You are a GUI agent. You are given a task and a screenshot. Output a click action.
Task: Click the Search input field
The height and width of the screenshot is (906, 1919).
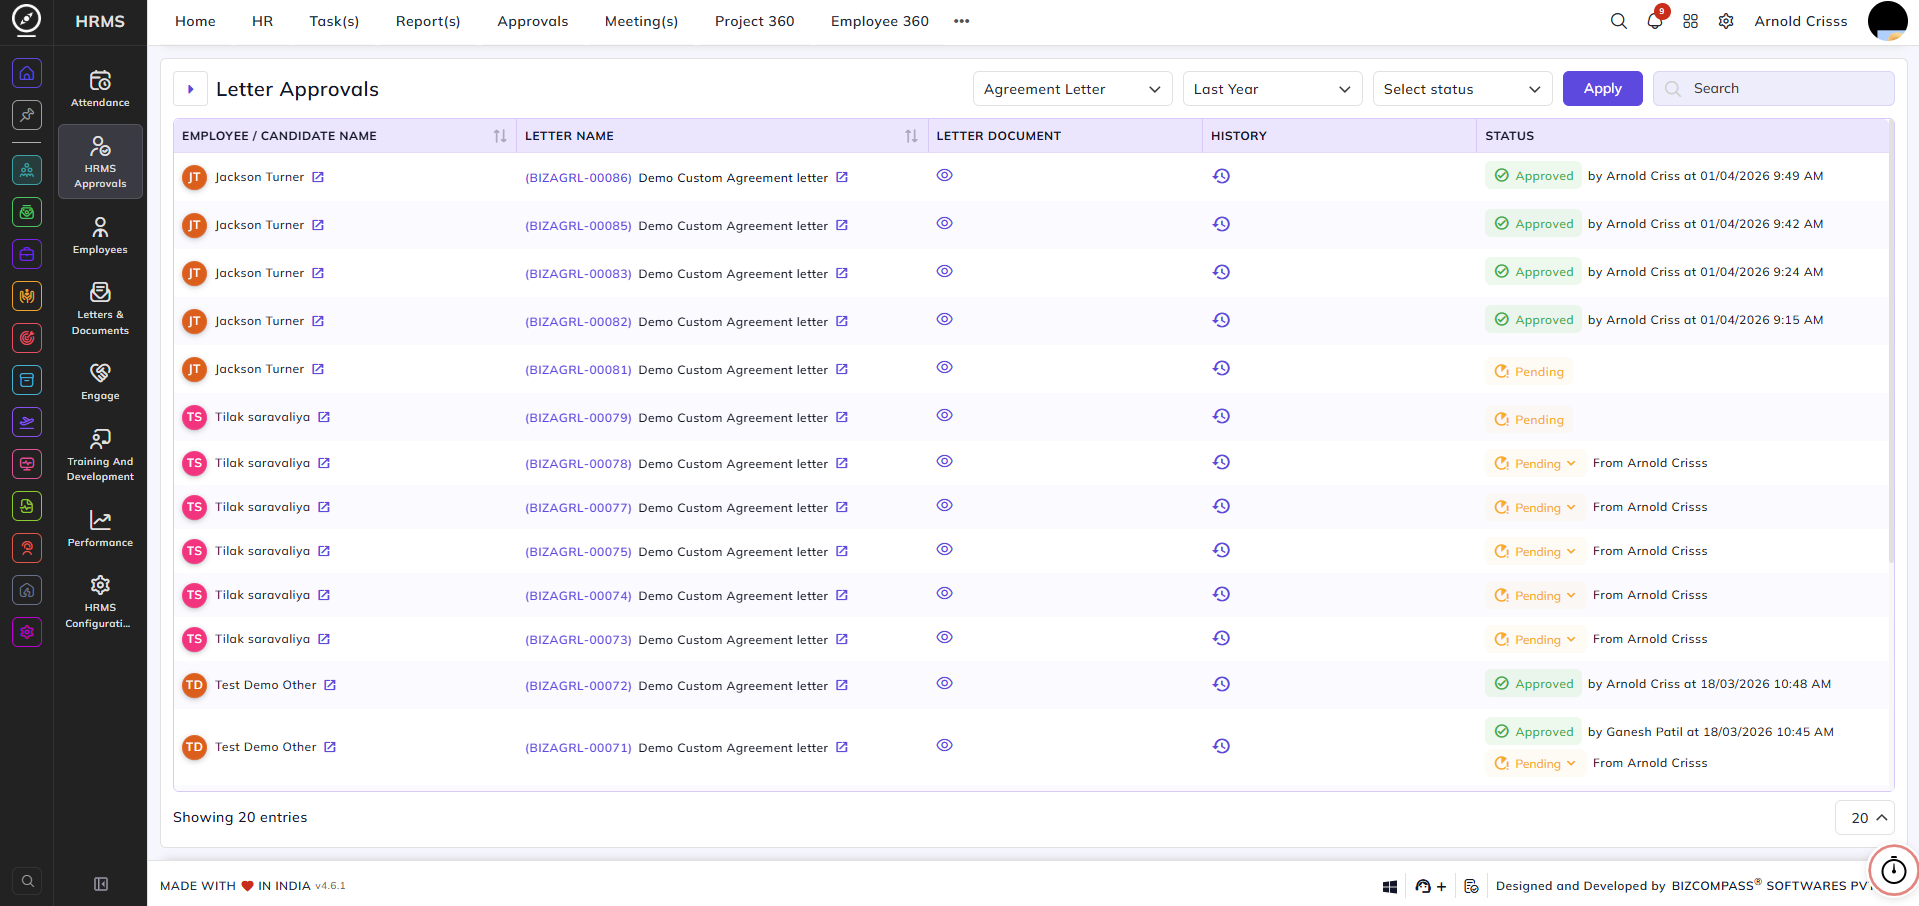(x=1773, y=89)
